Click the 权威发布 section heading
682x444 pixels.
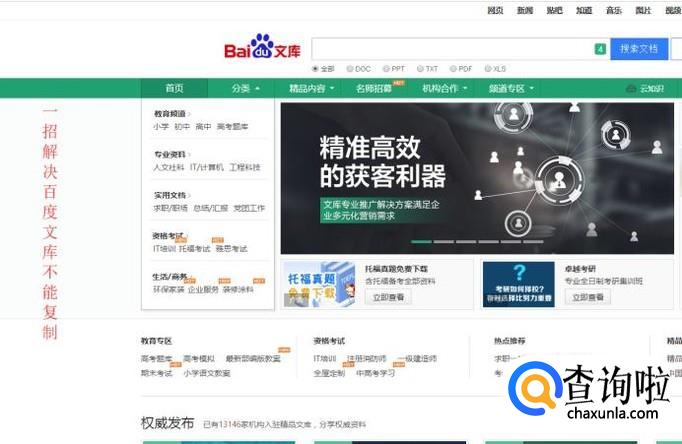pos(167,423)
